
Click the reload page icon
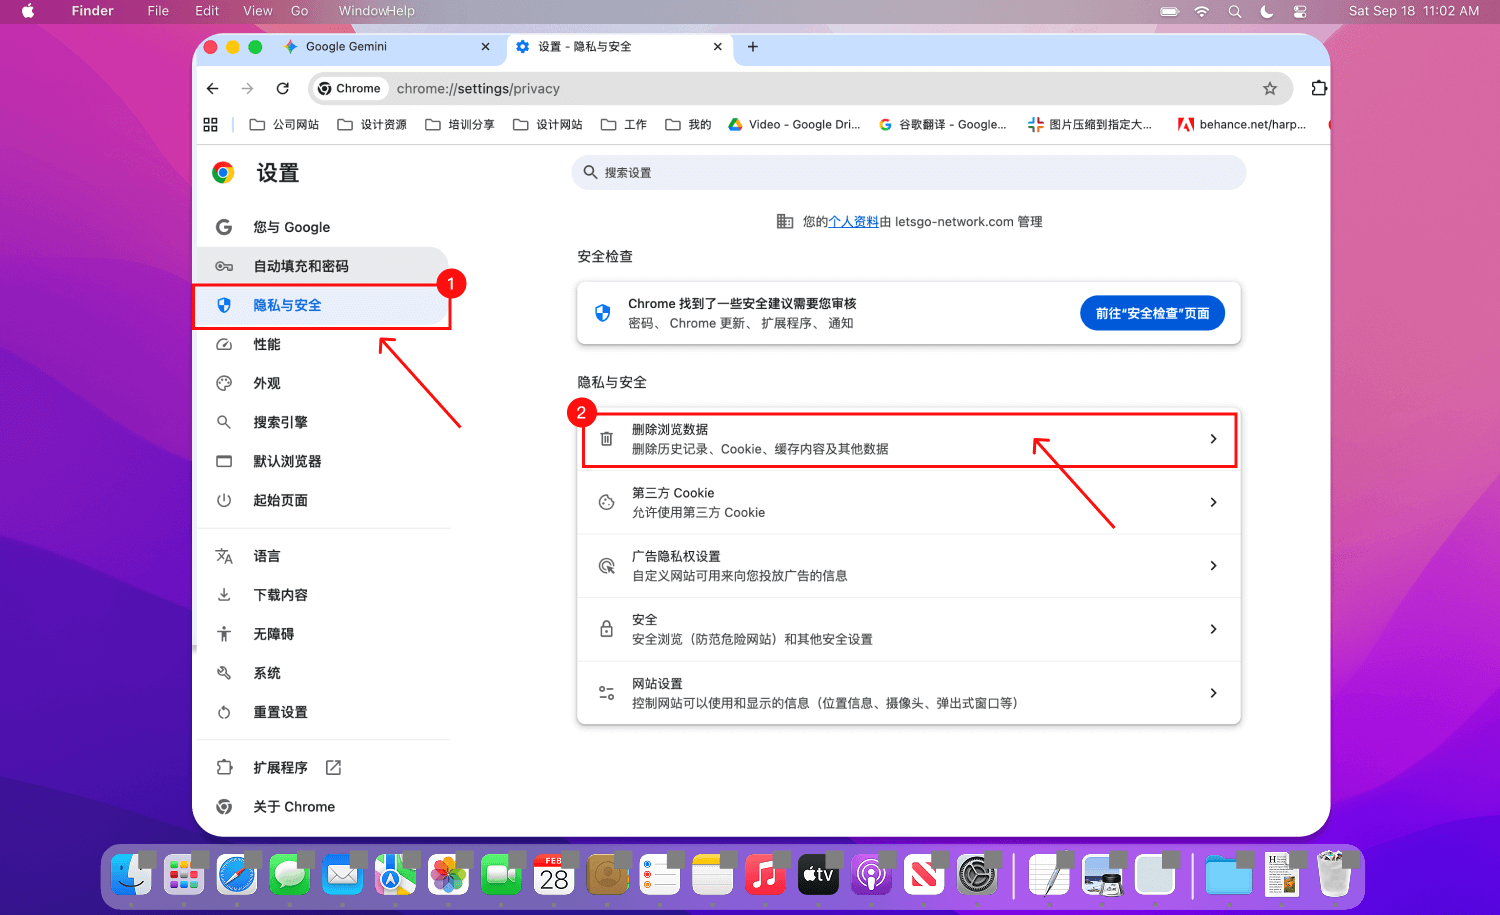coord(283,89)
